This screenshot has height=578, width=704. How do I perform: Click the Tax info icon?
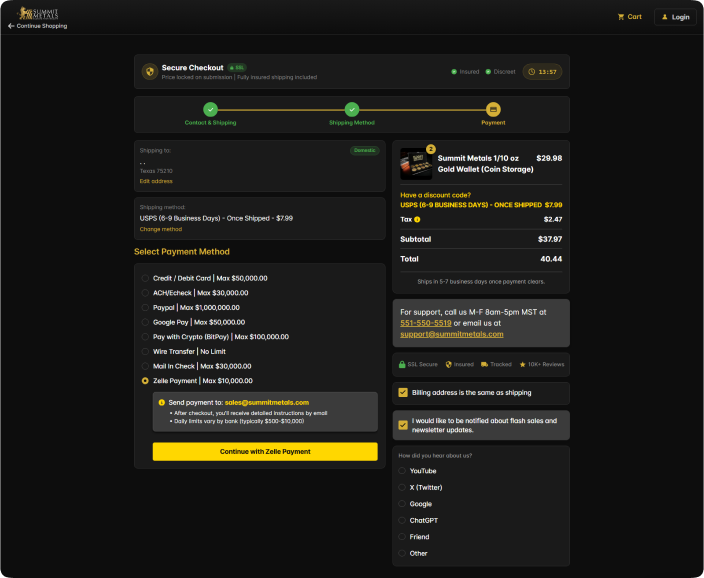417,220
